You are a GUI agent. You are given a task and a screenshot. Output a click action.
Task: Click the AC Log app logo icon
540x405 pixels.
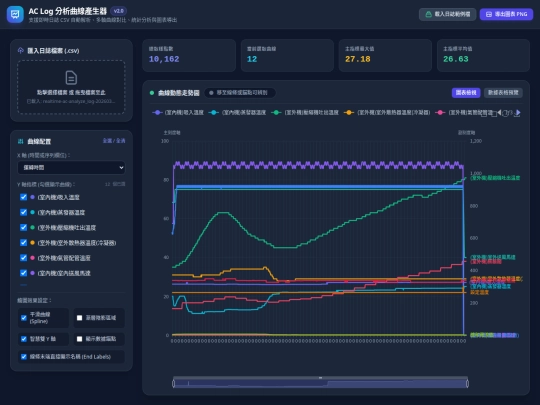coord(15,14)
